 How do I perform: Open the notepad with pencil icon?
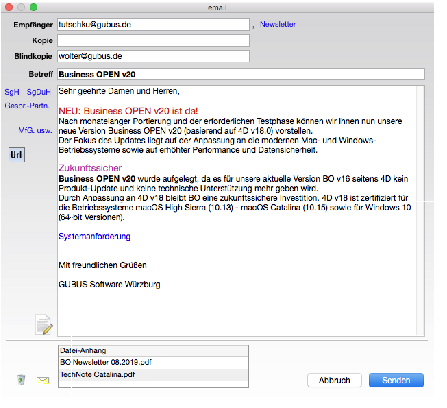tap(44, 324)
